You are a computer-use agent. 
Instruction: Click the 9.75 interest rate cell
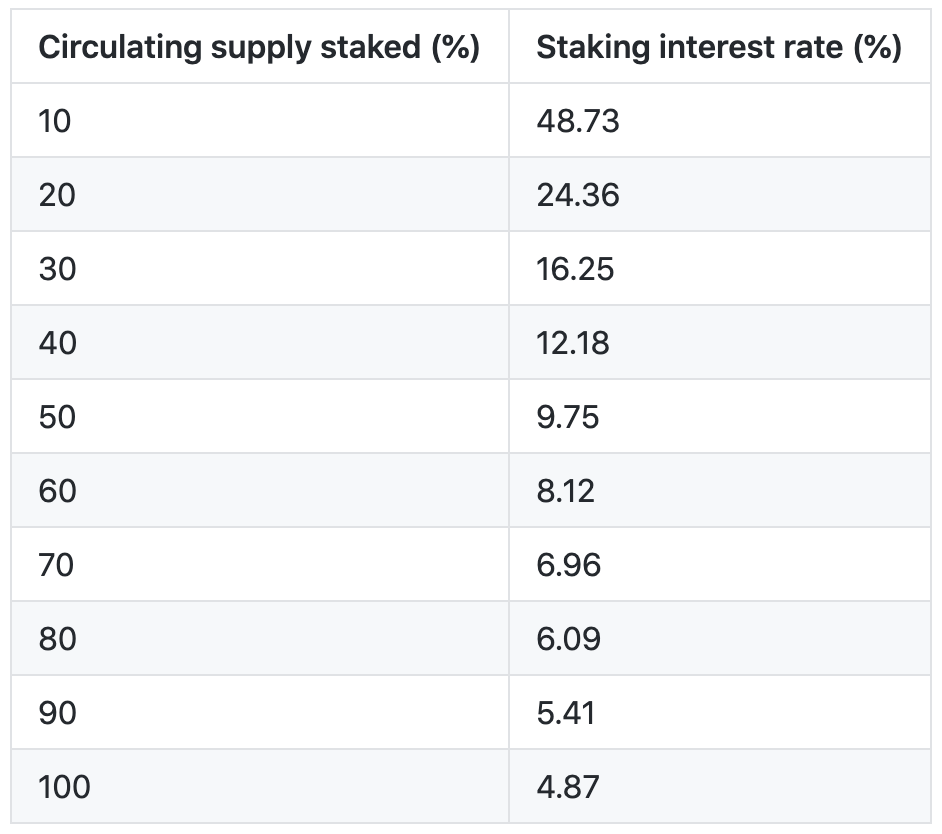click(x=568, y=417)
